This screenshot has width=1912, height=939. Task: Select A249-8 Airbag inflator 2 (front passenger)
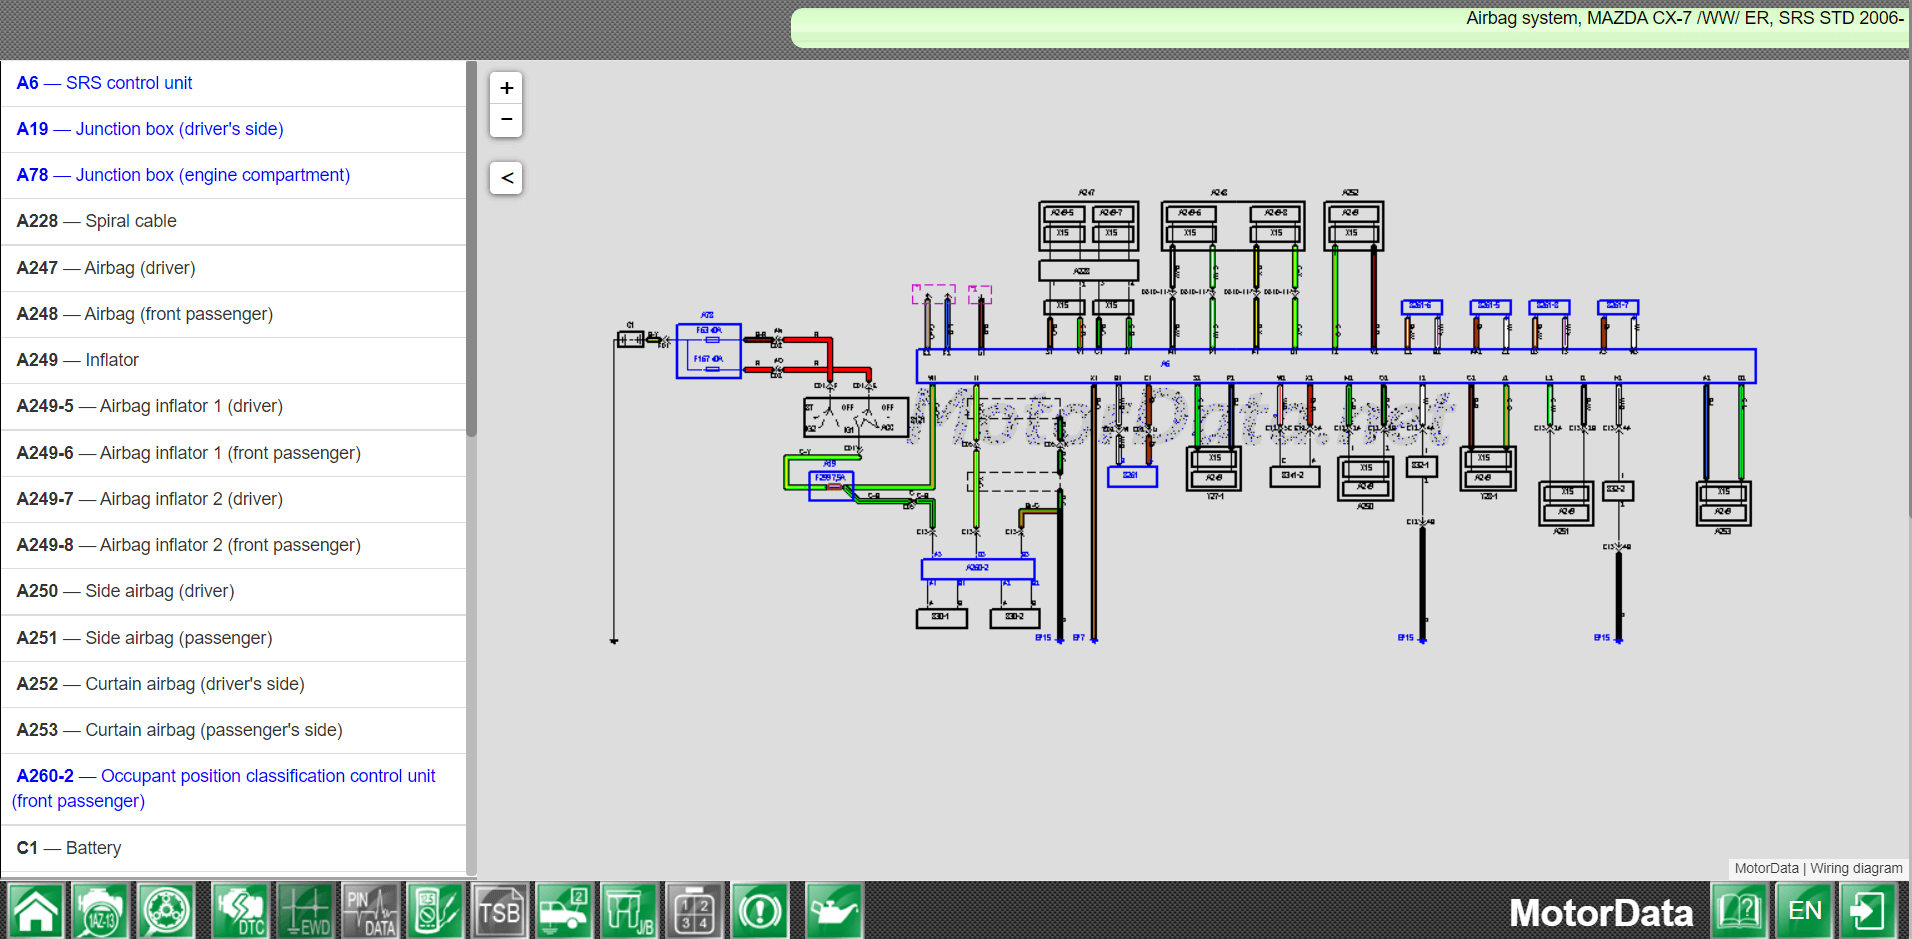tap(234, 545)
